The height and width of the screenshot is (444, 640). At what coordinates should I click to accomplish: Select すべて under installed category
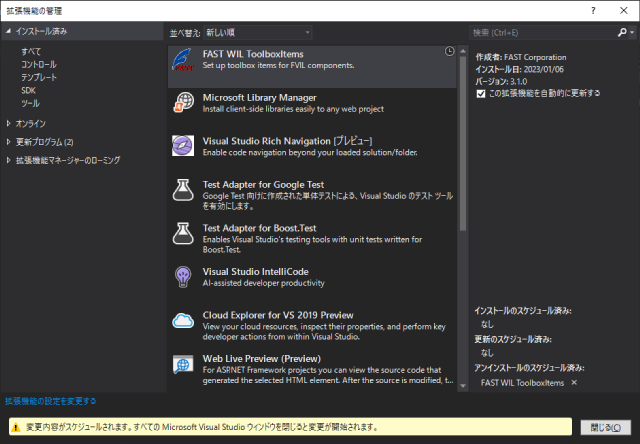pos(31,51)
